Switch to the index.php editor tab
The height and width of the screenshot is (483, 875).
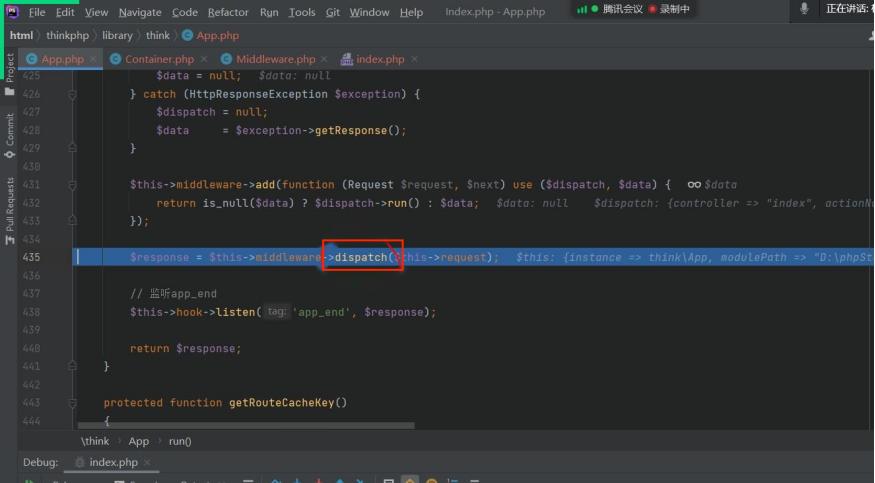(x=380, y=59)
